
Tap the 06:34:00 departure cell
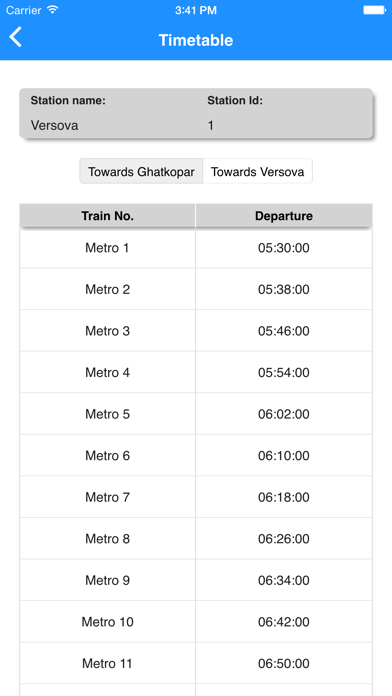(284, 580)
